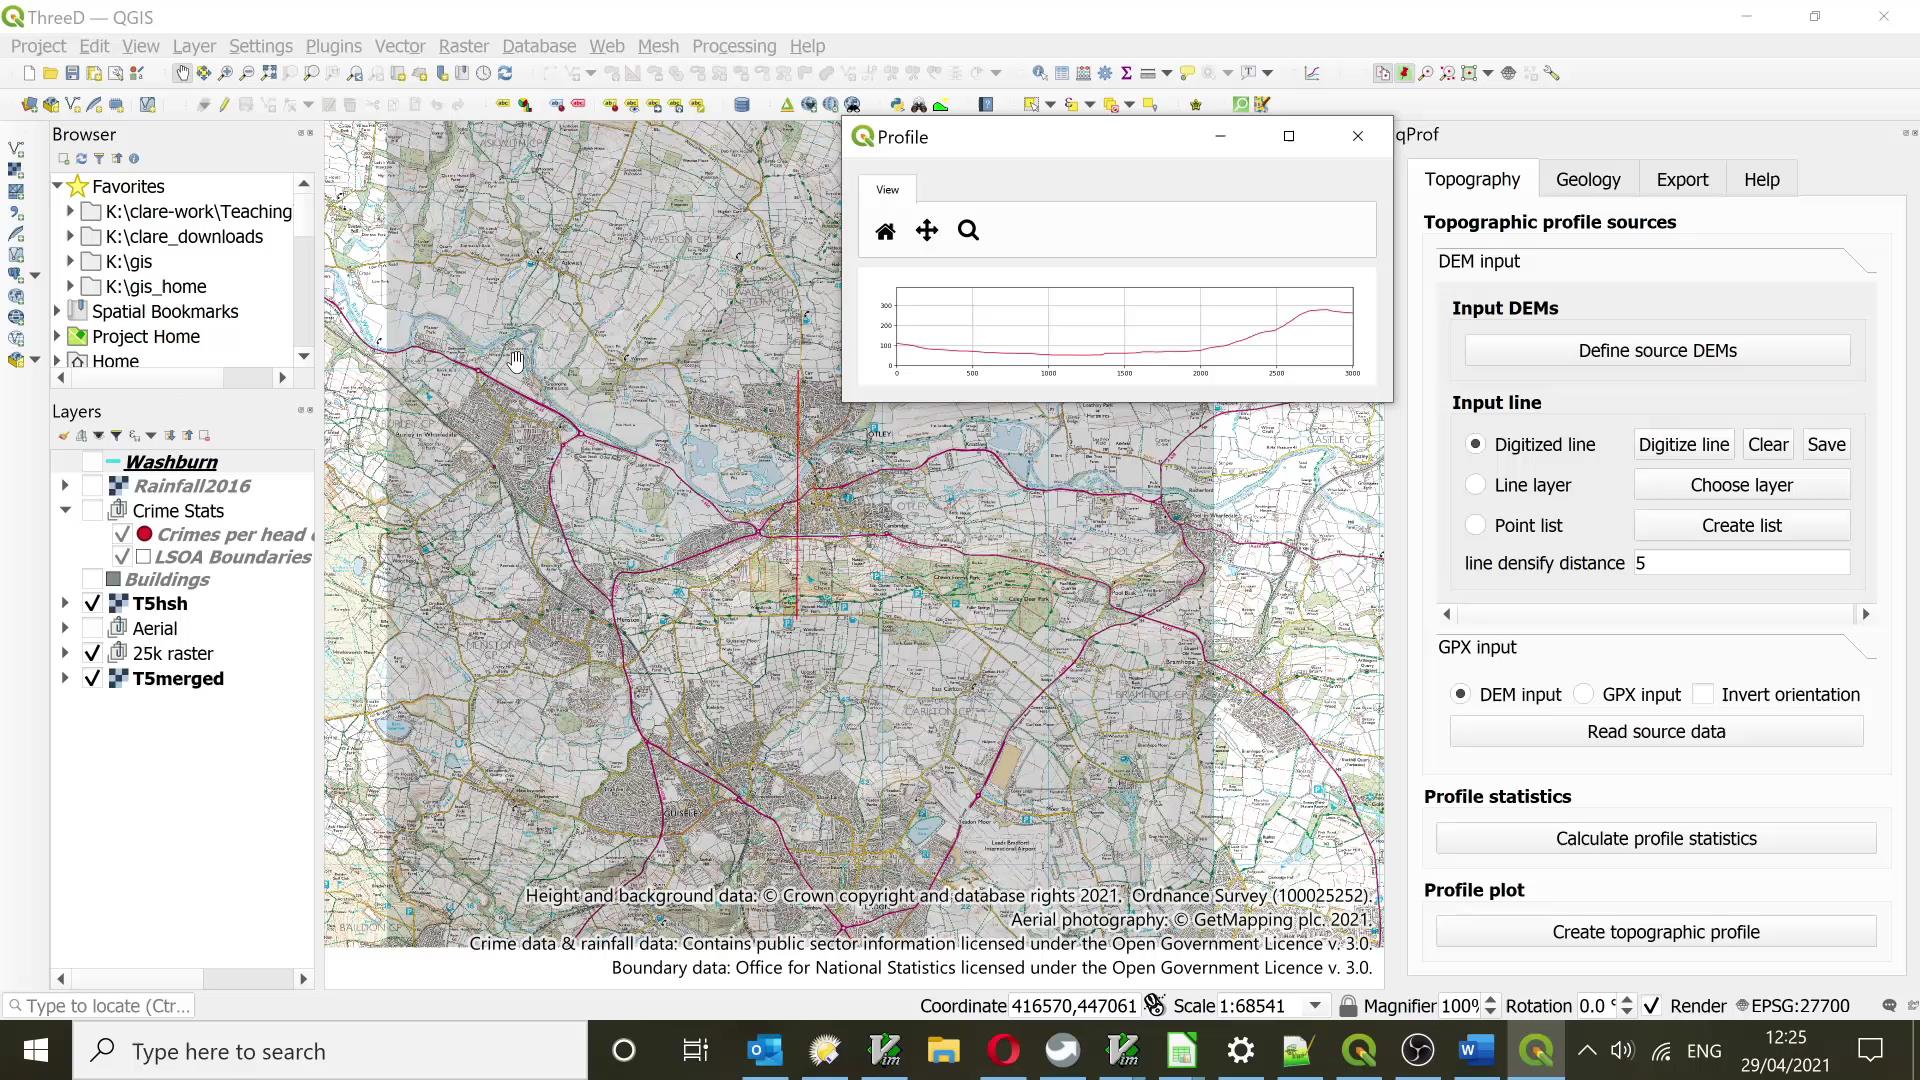Select the Point list radio button
The image size is (1920, 1080).
[1477, 524]
